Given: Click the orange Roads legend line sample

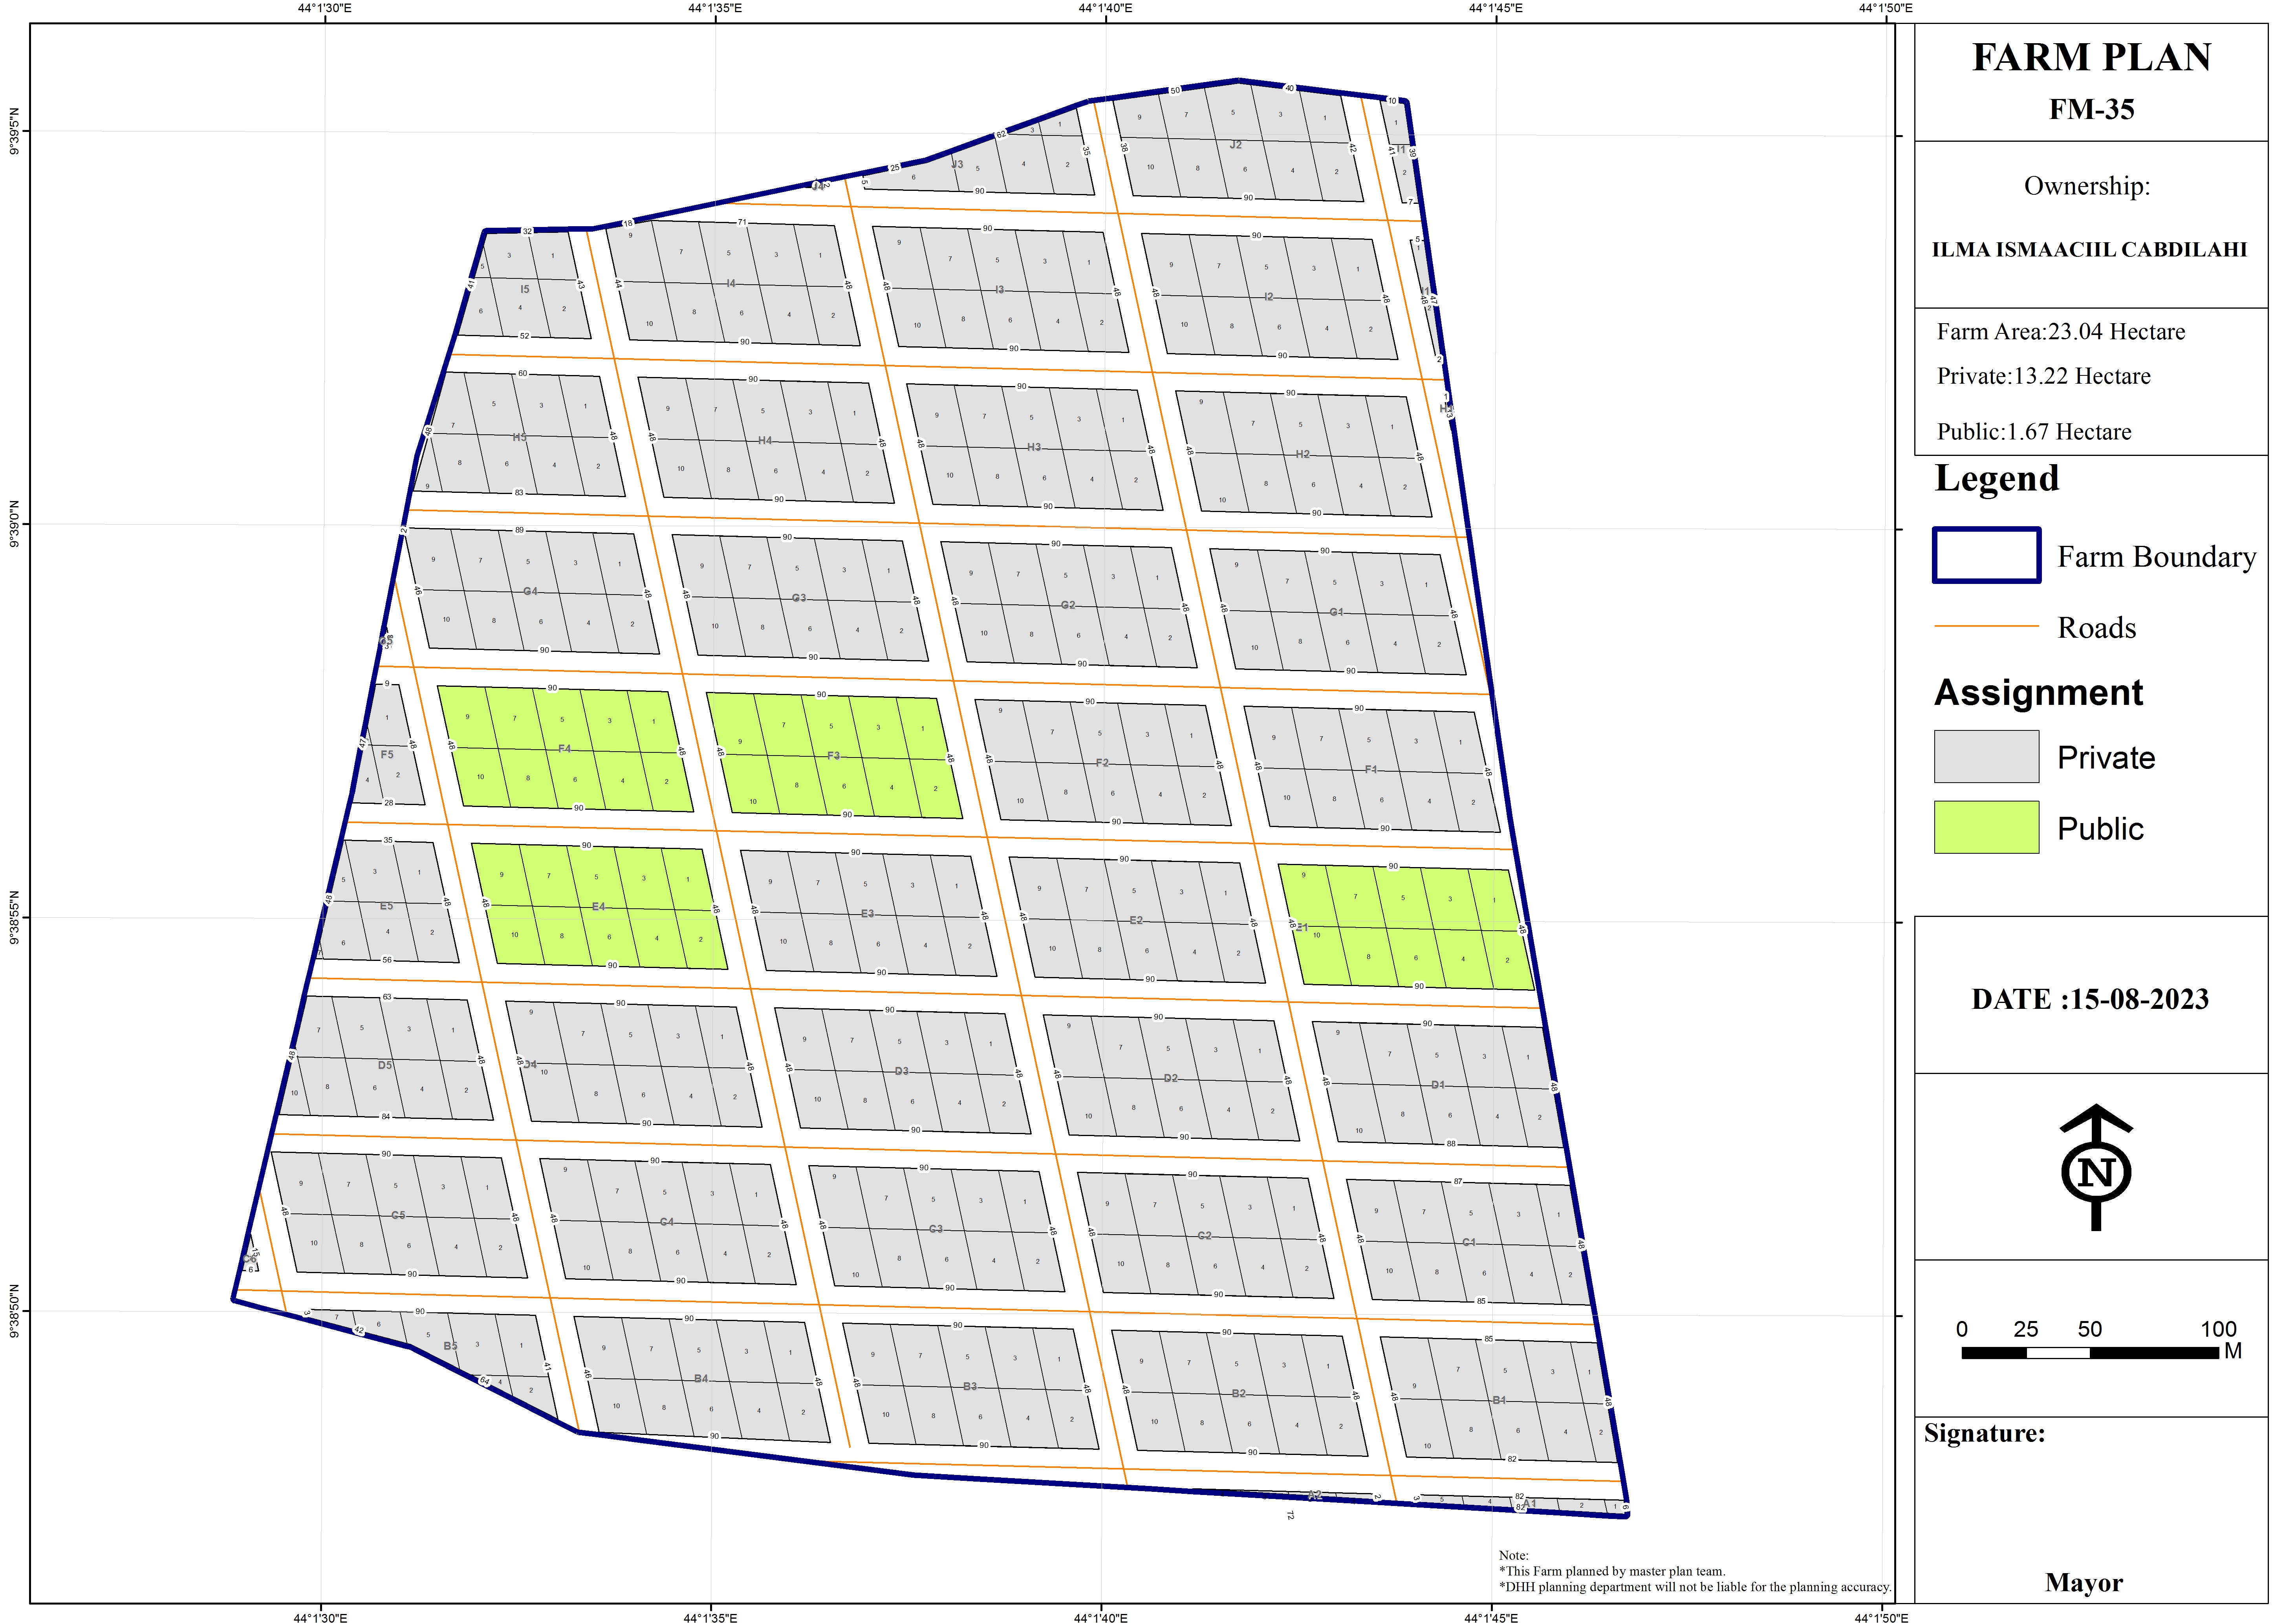Looking at the screenshot, I should pyautogui.click(x=1986, y=626).
